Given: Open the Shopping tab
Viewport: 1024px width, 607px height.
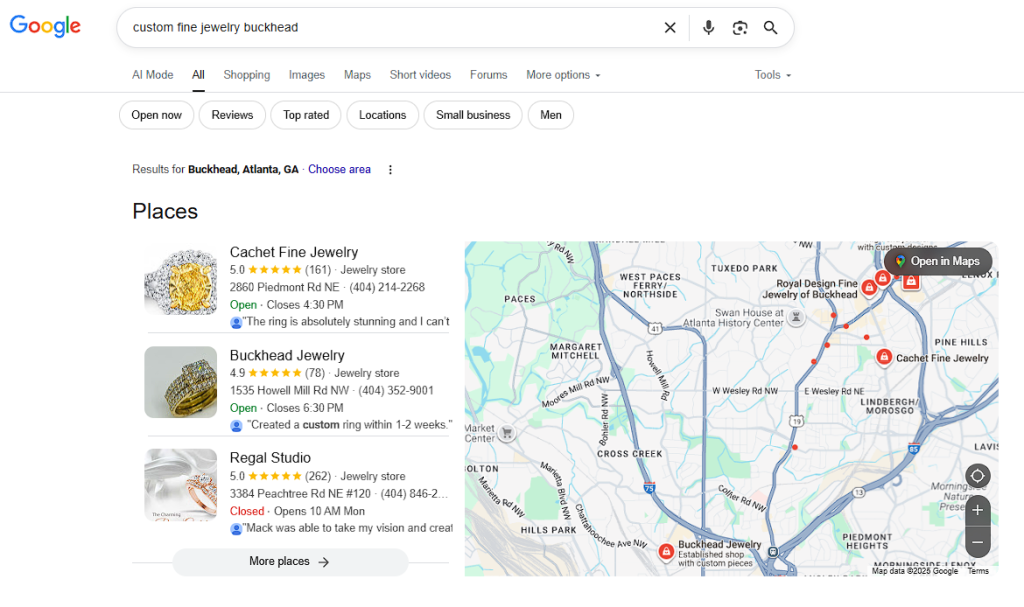Looking at the screenshot, I should pyautogui.click(x=247, y=75).
